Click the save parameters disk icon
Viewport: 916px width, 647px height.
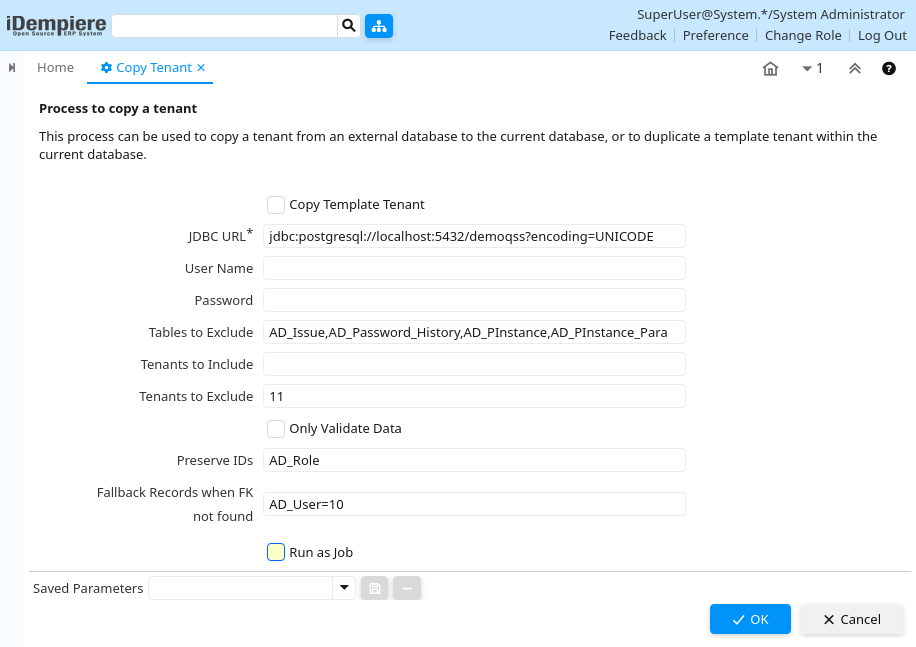click(375, 588)
